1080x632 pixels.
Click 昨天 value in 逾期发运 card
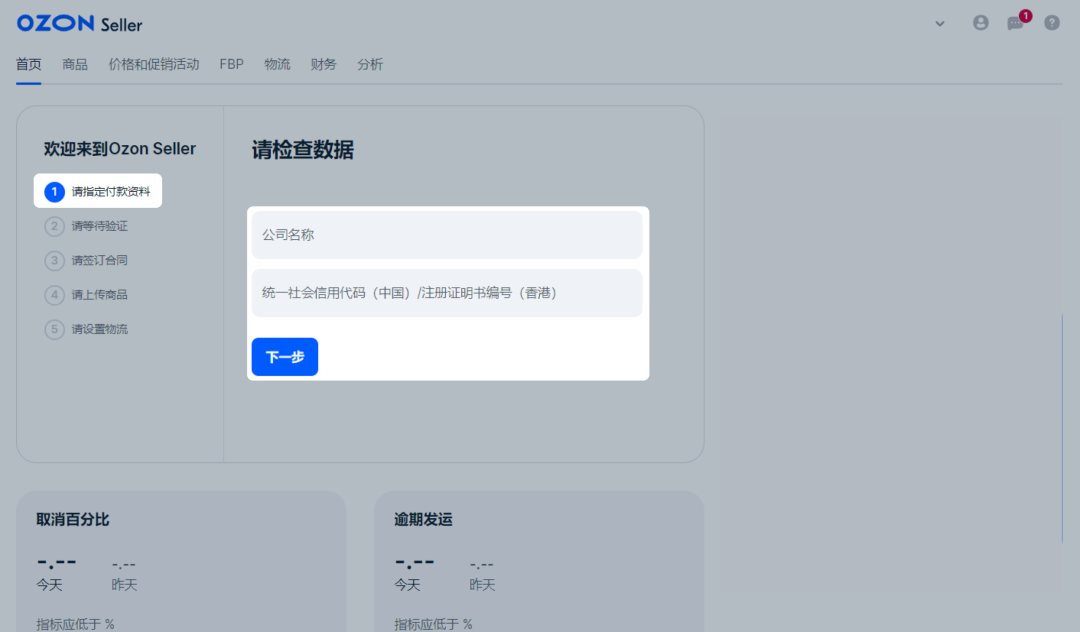(481, 565)
